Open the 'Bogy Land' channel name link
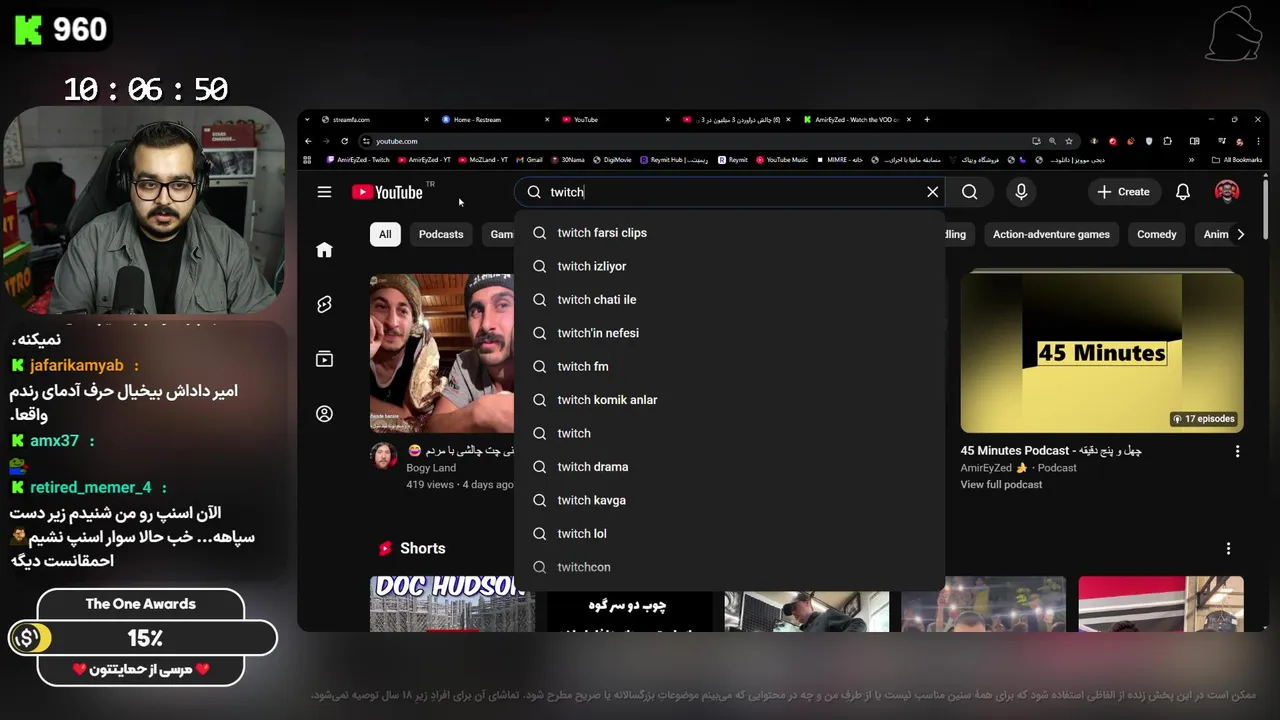Image resolution: width=1280 pixels, height=720 pixels. 431,468
